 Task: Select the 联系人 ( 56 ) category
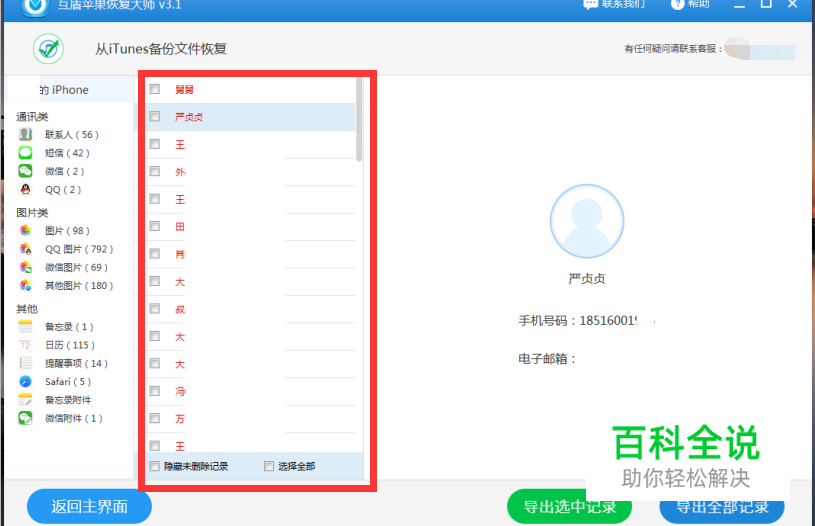click(x=72, y=135)
